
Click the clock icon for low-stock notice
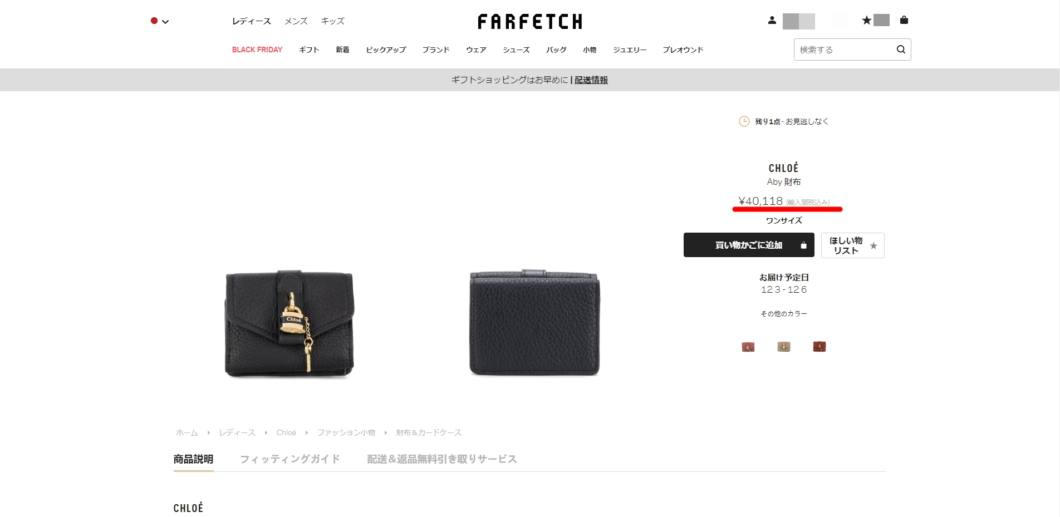click(744, 122)
